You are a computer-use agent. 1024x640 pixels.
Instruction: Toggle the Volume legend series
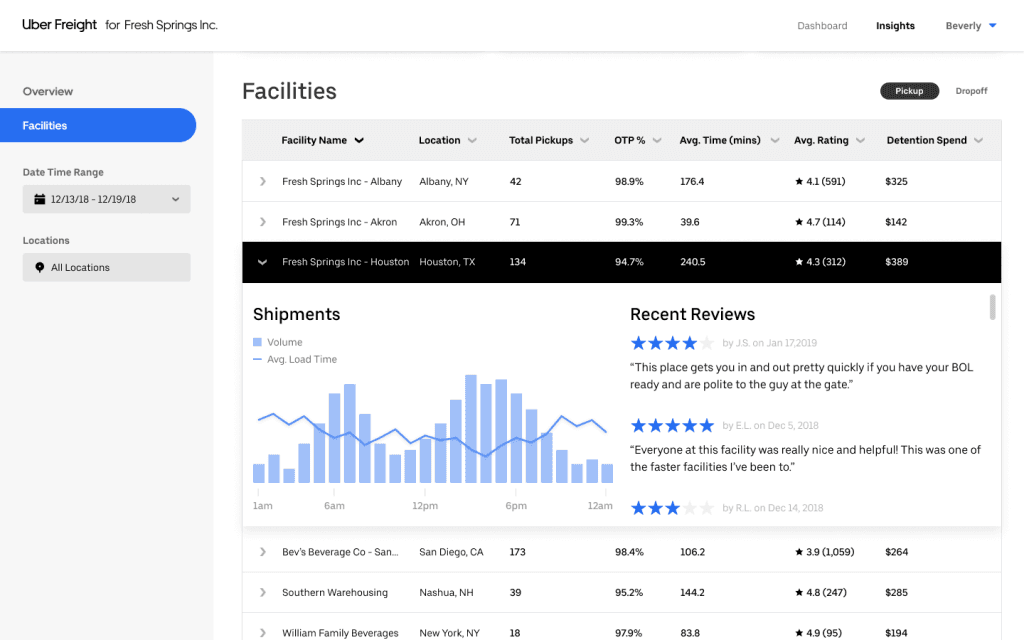tap(259, 342)
